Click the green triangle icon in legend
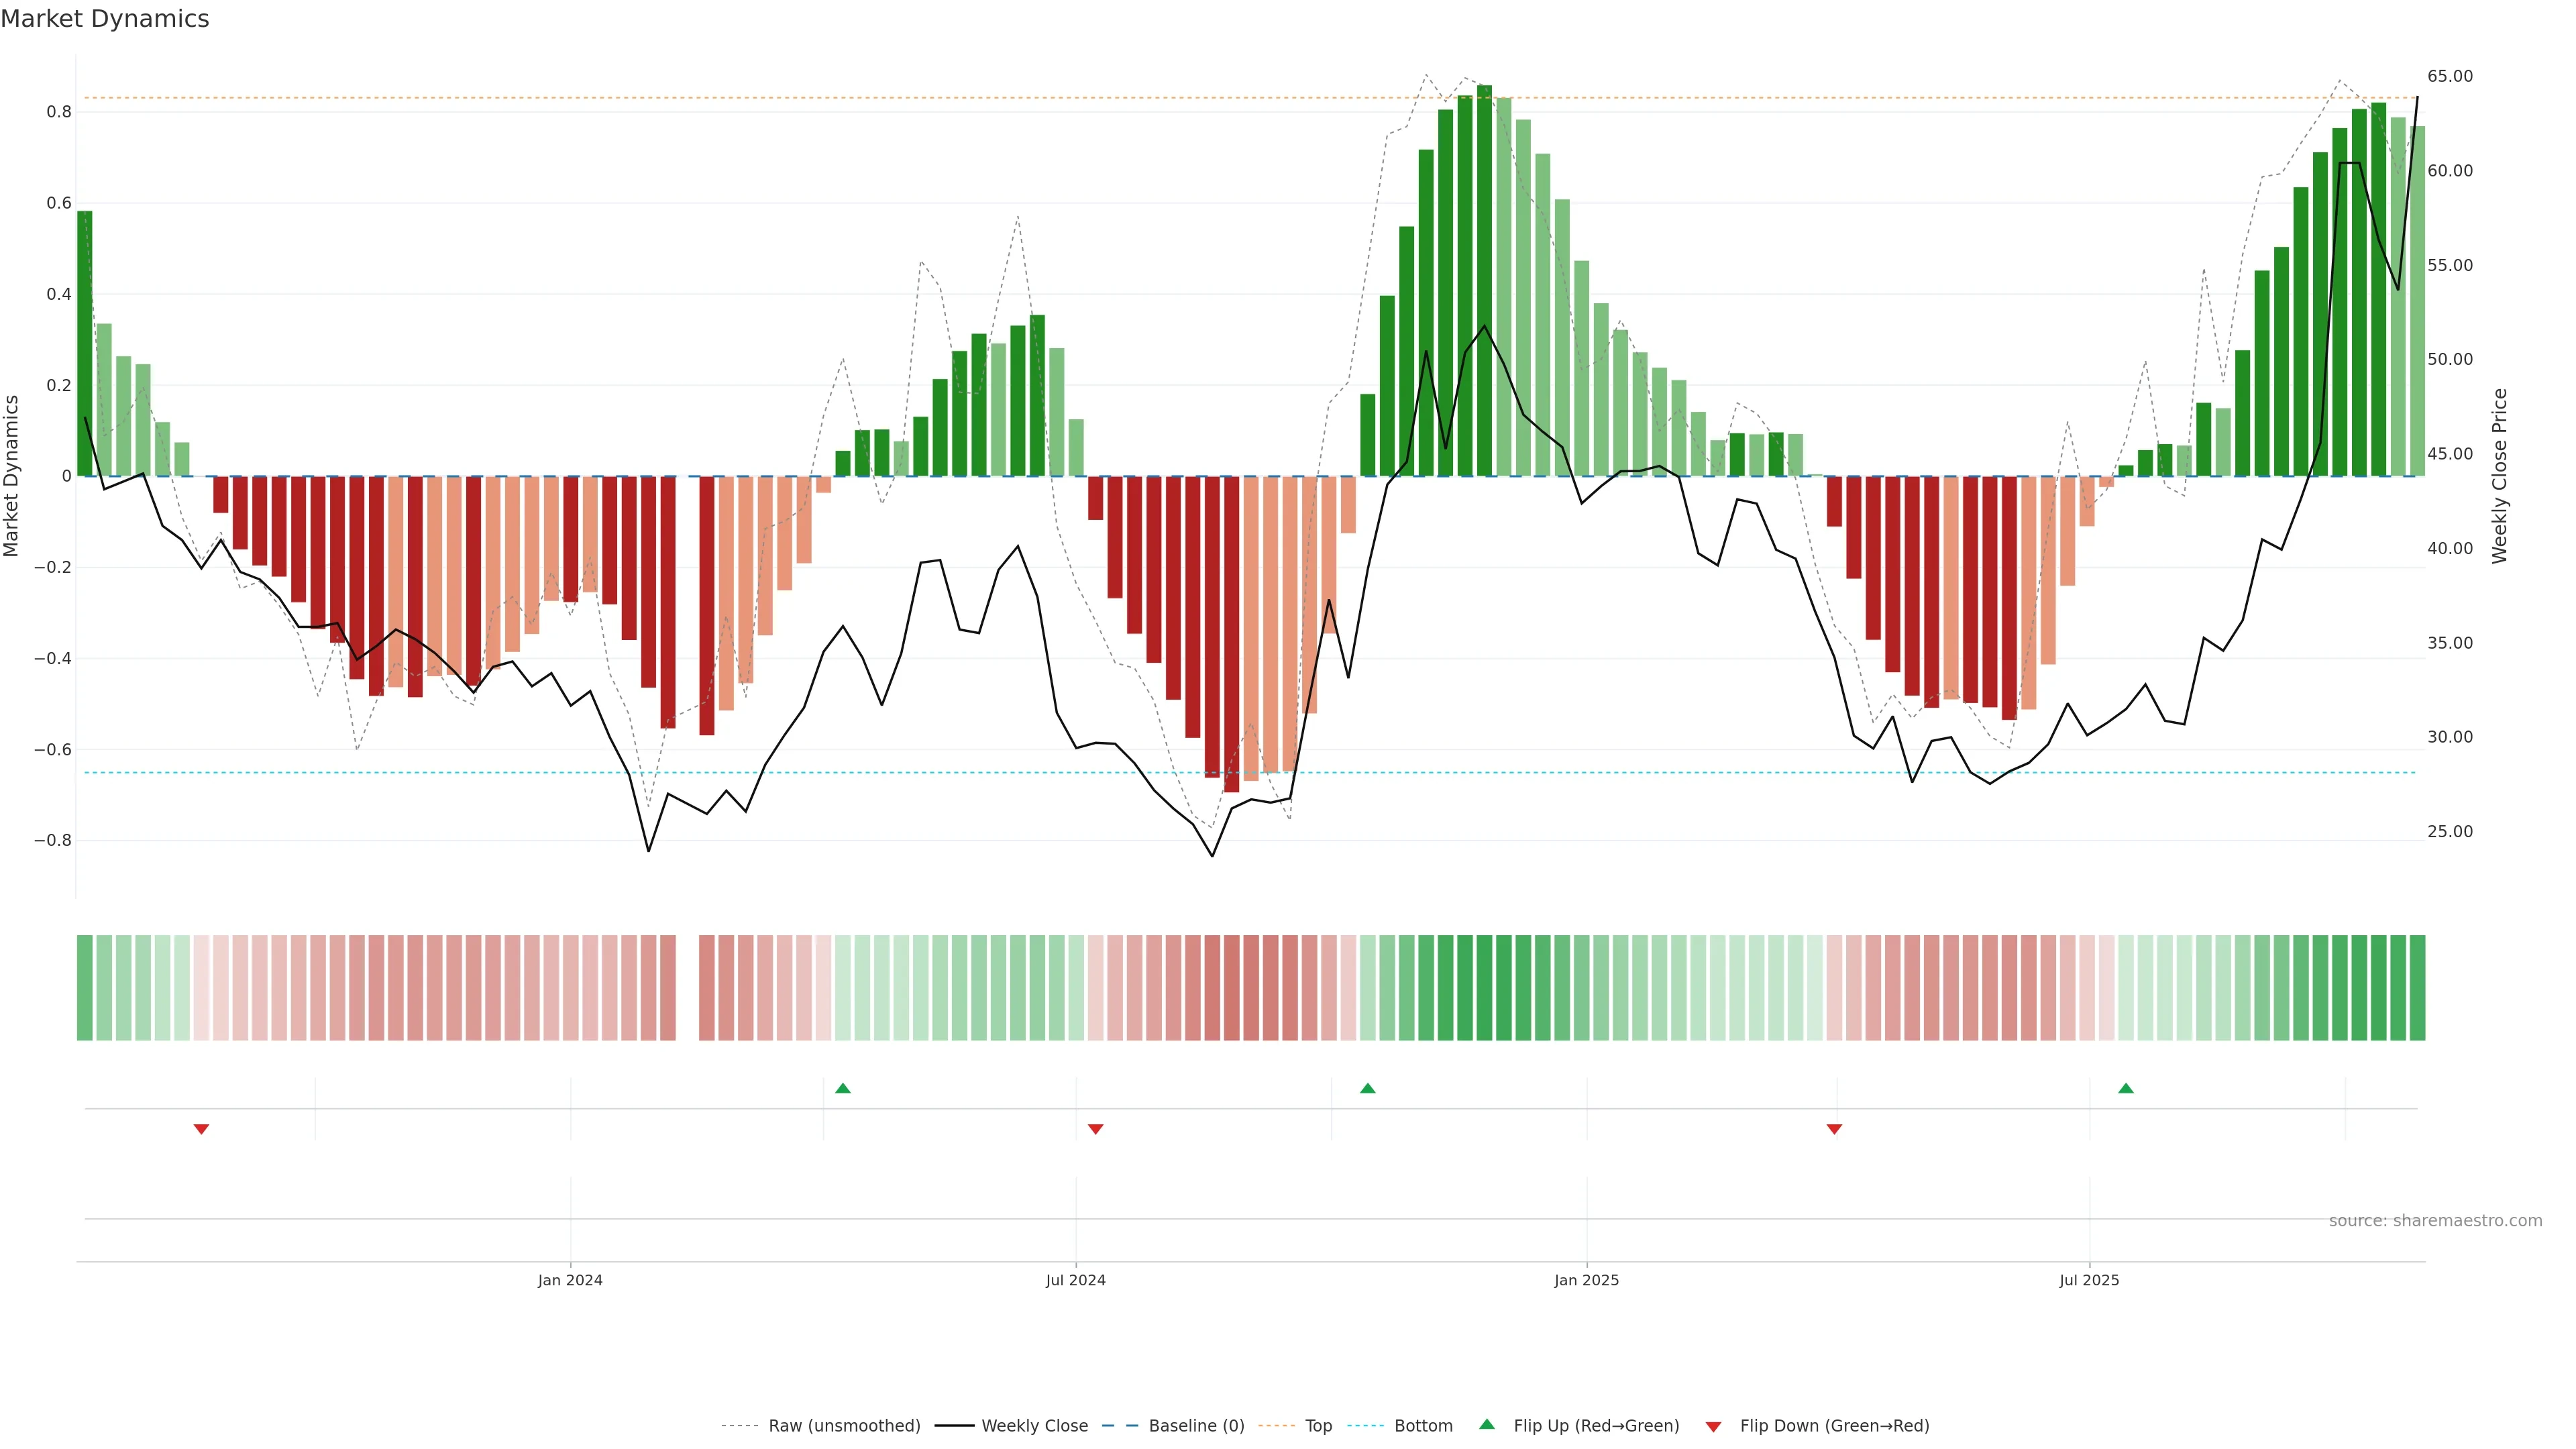 (1486, 1424)
